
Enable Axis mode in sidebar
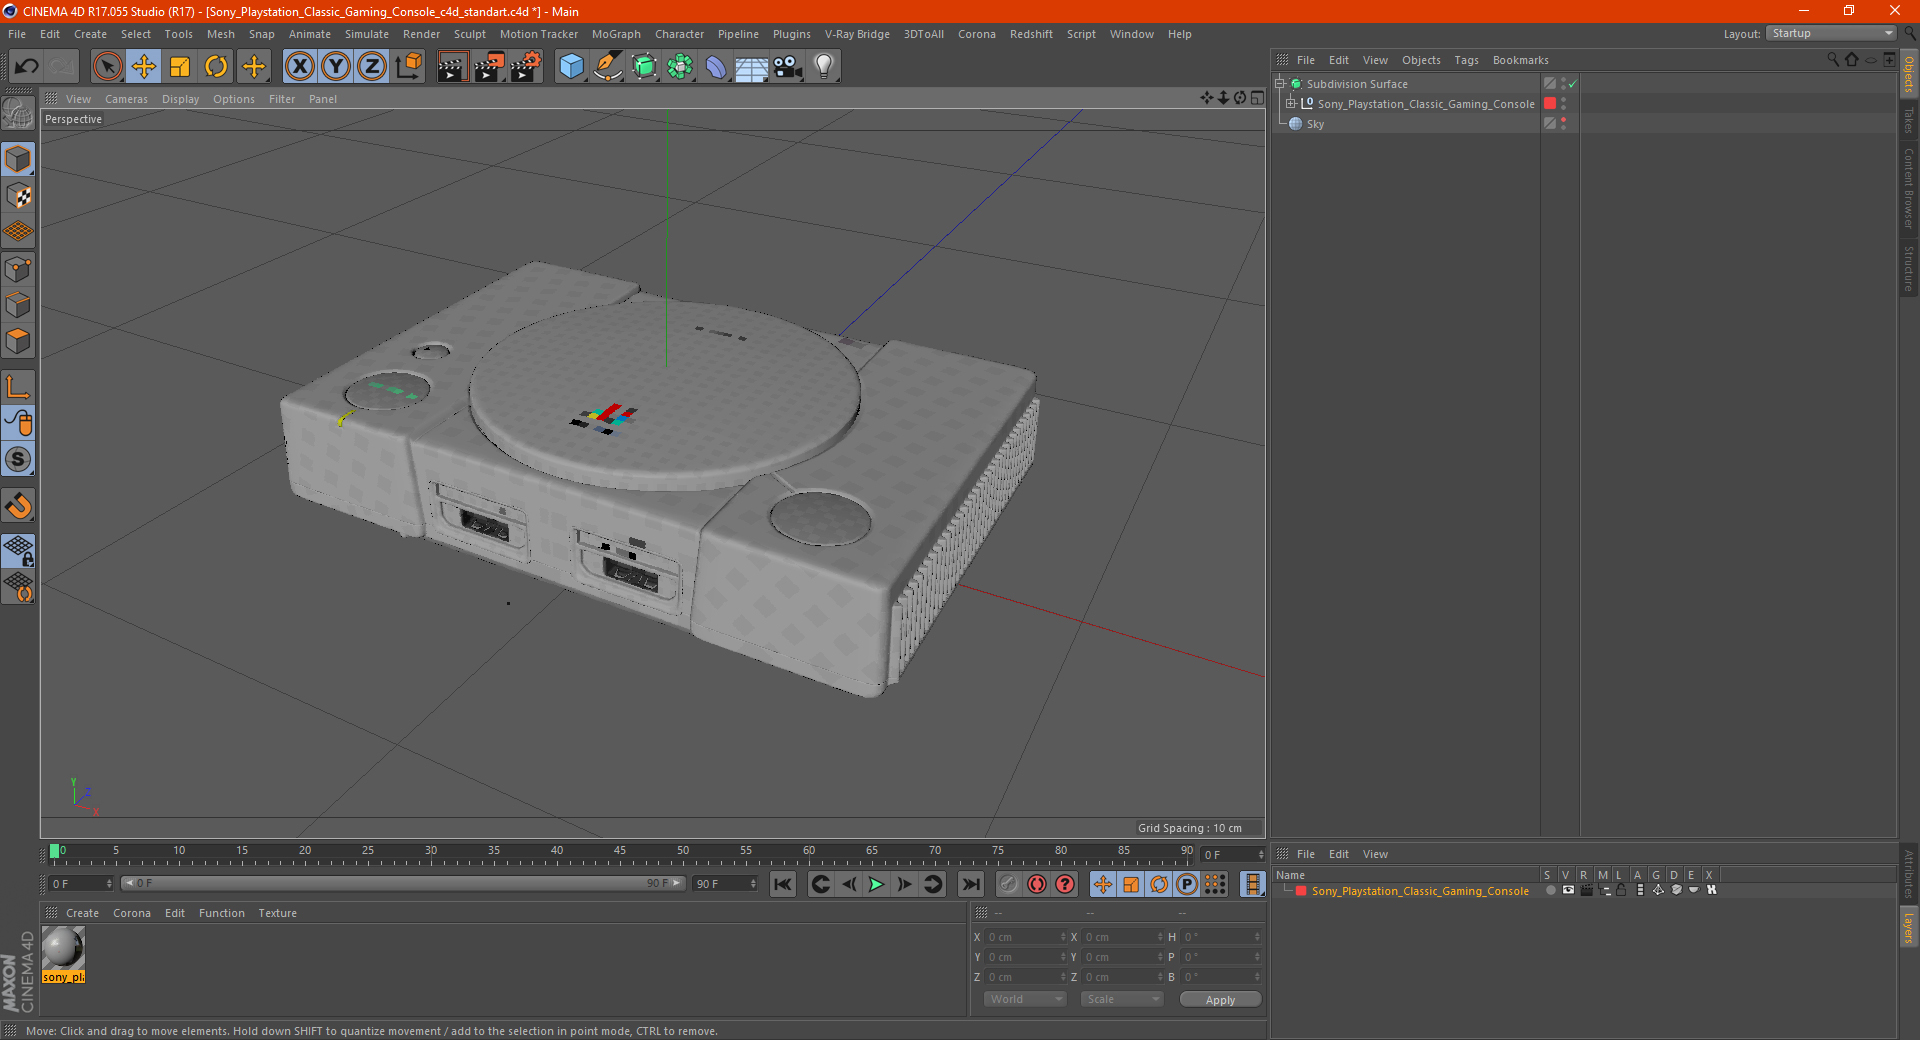[x=18, y=387]
